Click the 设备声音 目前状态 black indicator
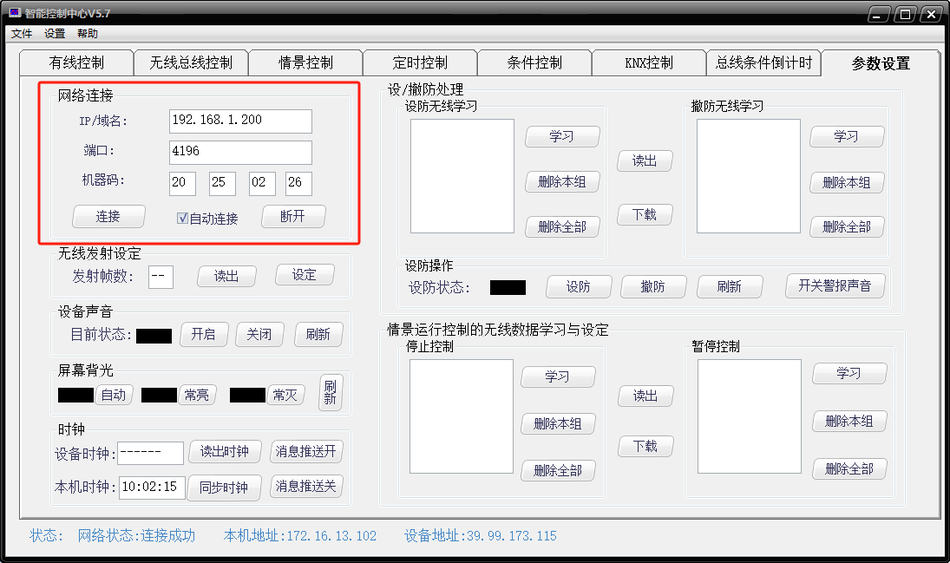 pos(154,336)
